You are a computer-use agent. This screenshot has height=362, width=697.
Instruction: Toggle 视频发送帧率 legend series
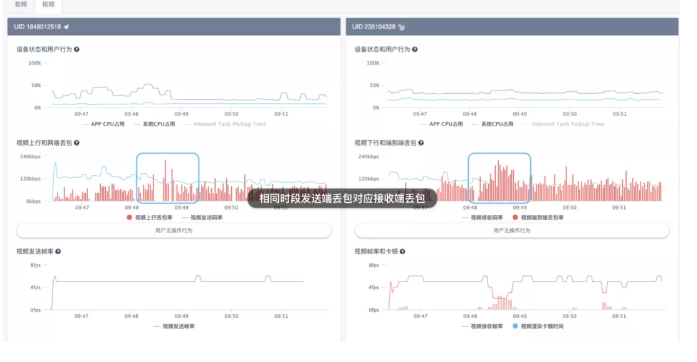(174, 326)
